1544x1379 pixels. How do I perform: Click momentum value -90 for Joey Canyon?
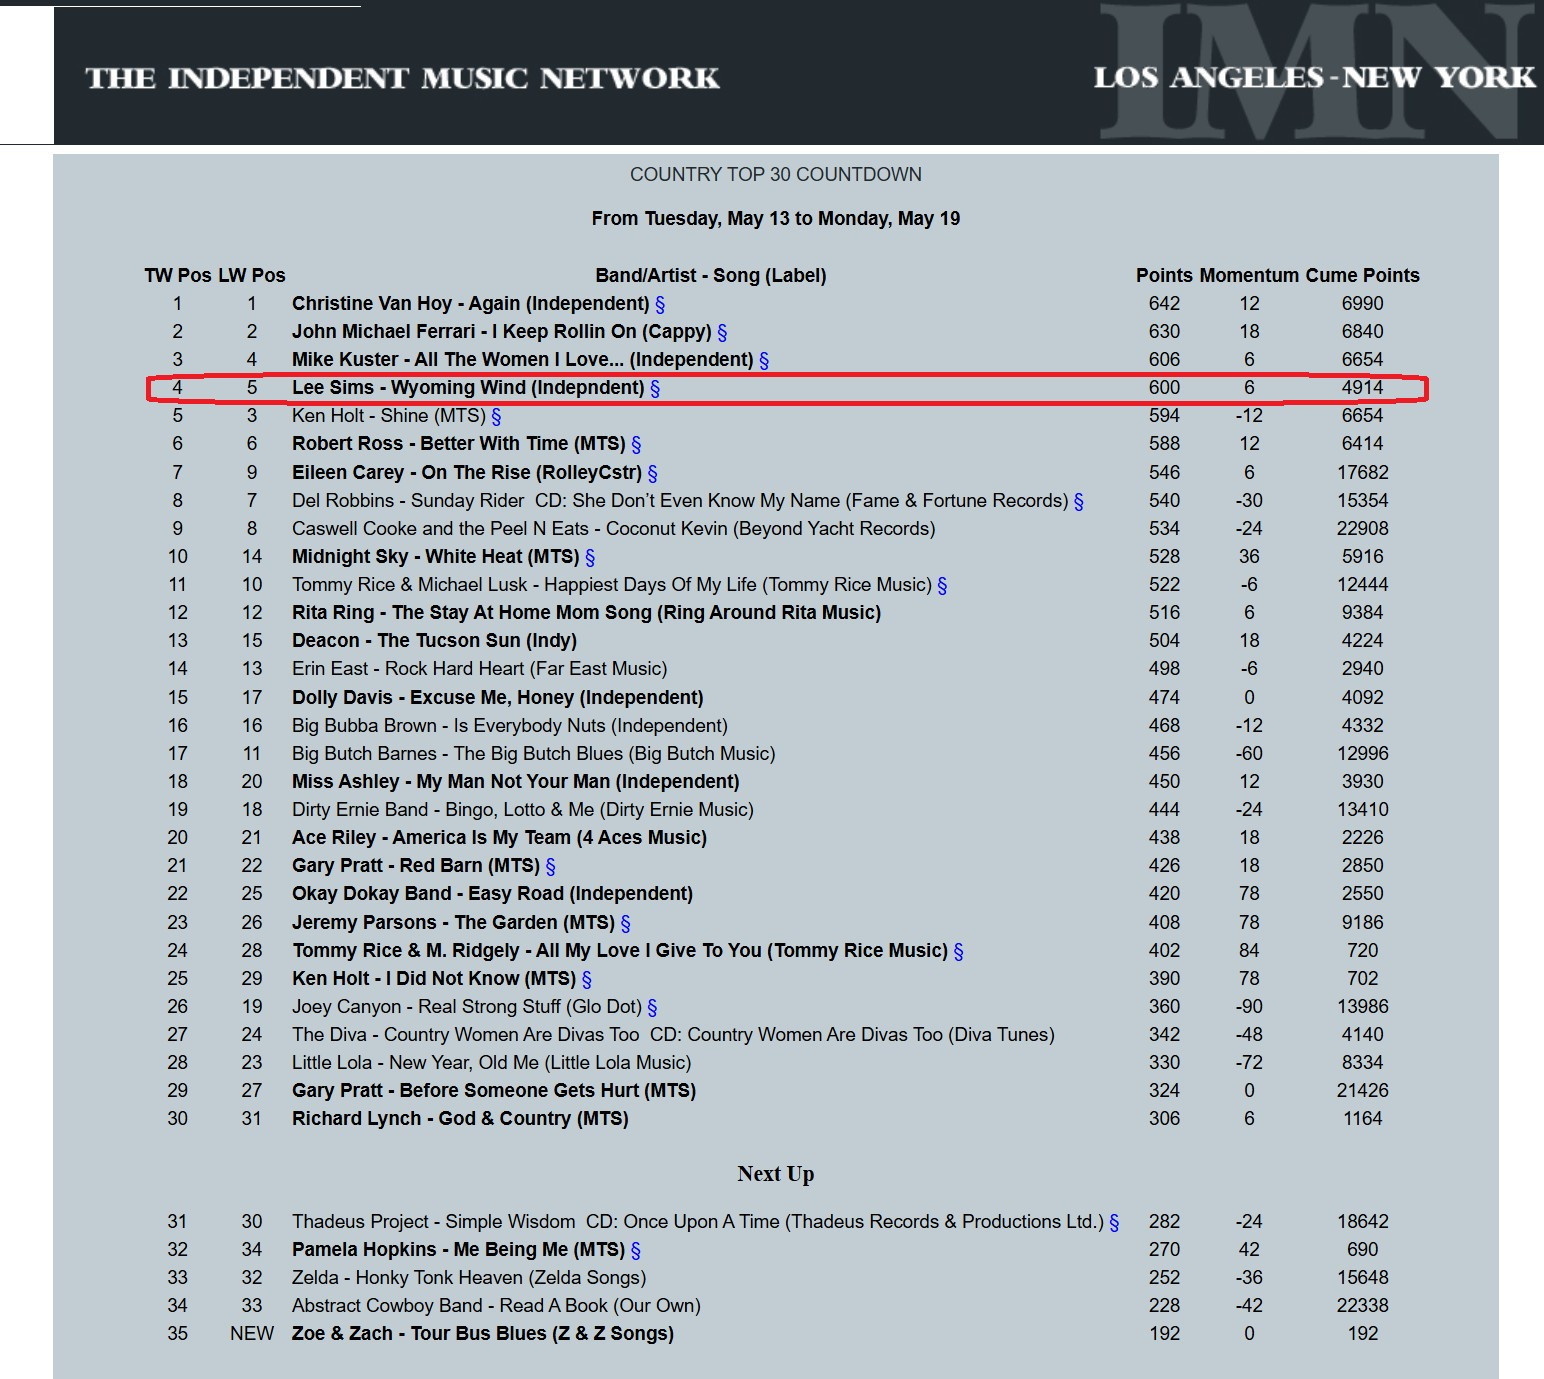coord(1249,1007)
